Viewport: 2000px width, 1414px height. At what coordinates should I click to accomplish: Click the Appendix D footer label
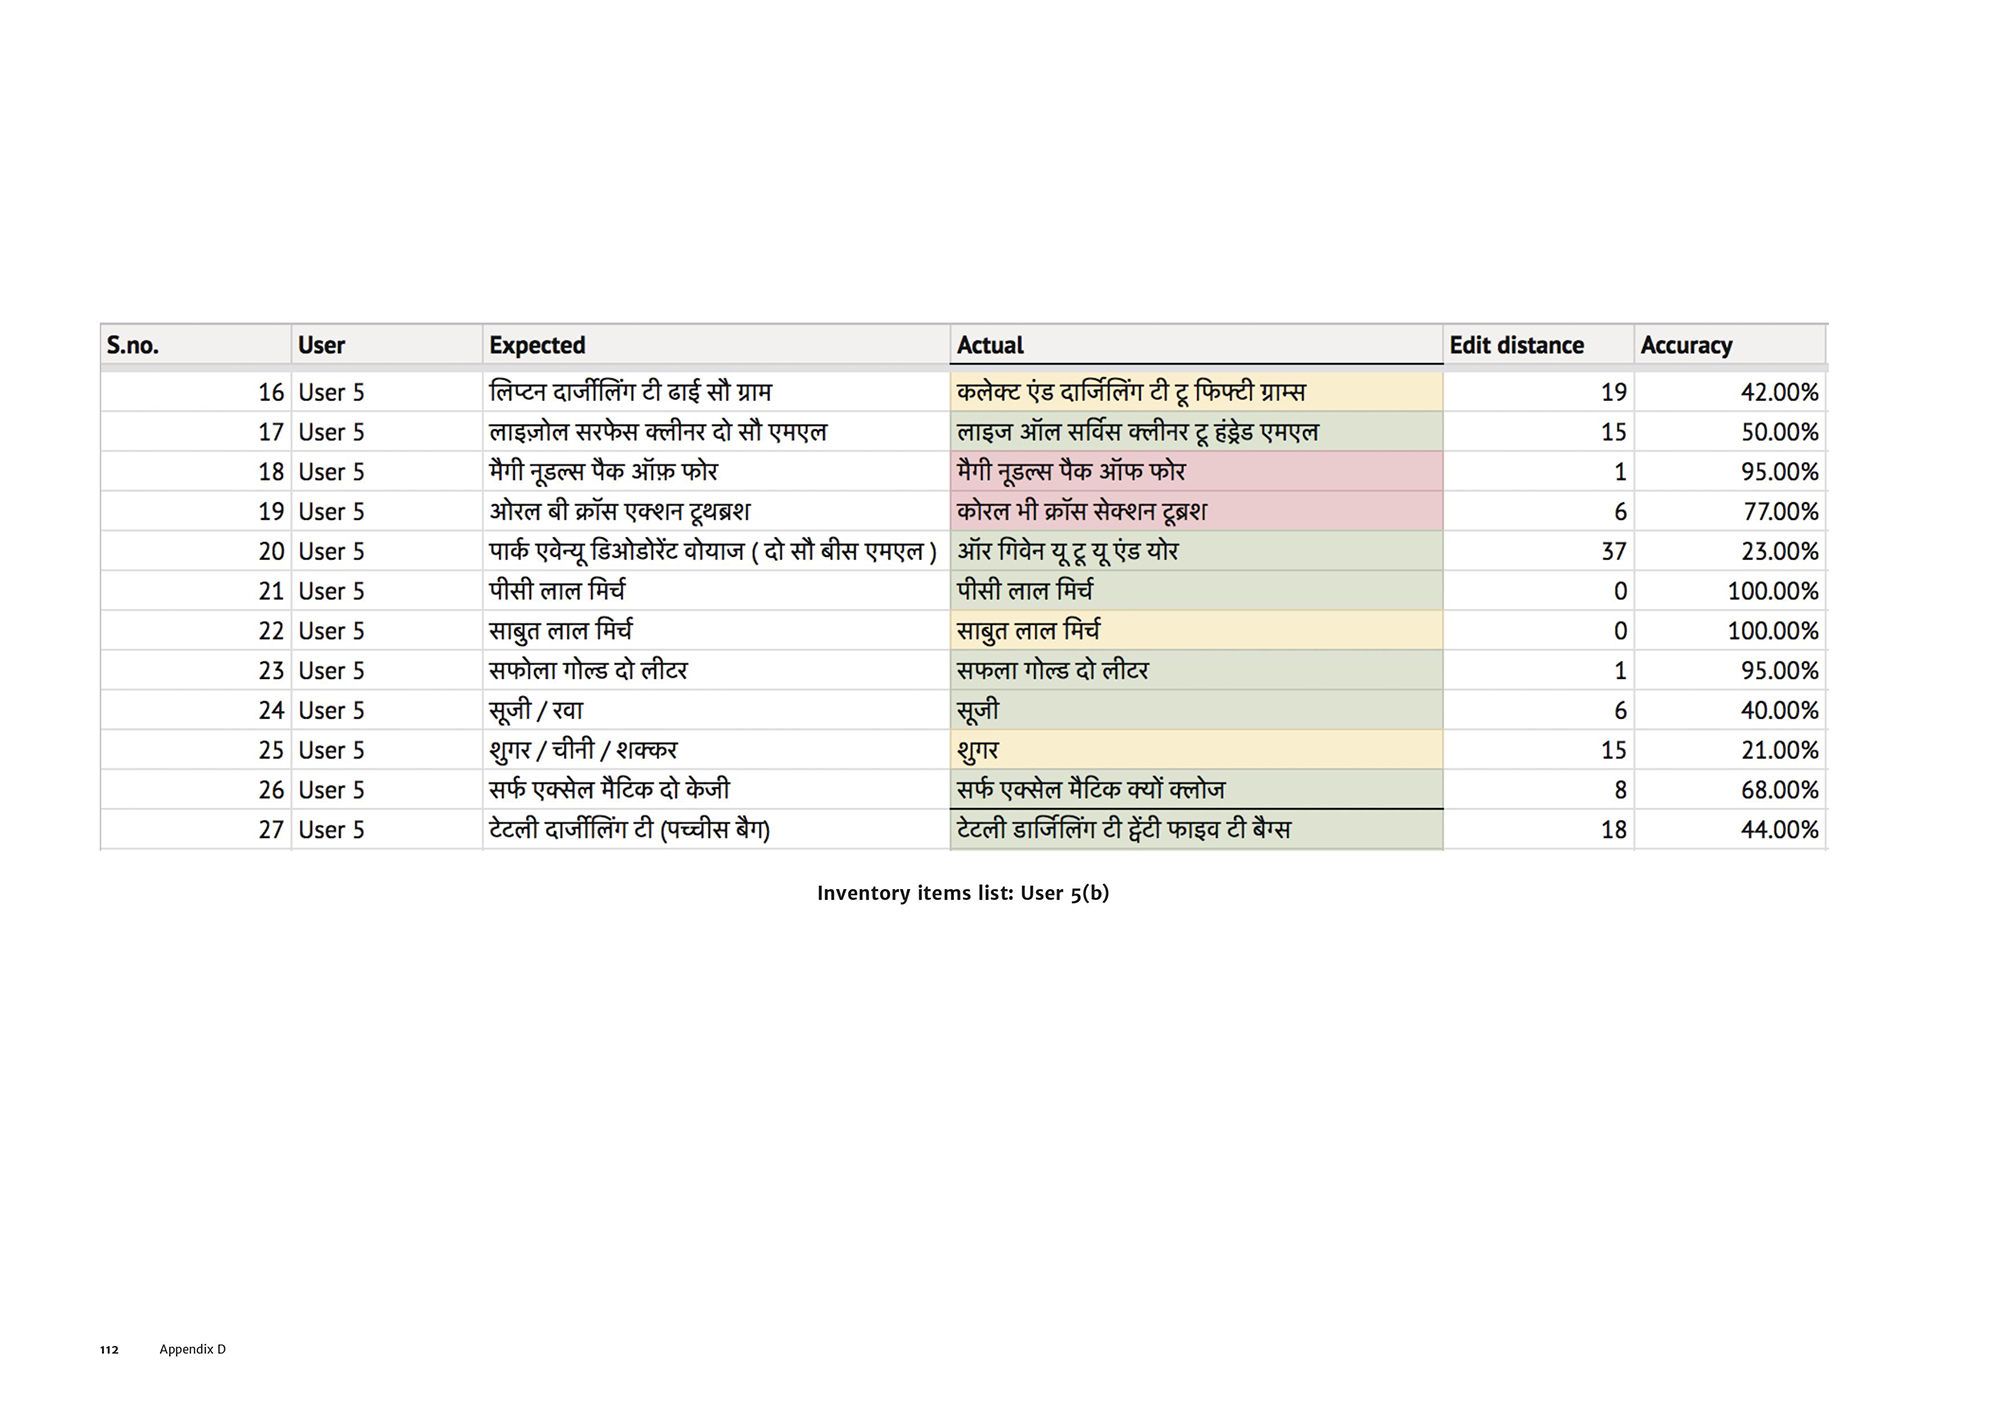[x=192, y=1349]
